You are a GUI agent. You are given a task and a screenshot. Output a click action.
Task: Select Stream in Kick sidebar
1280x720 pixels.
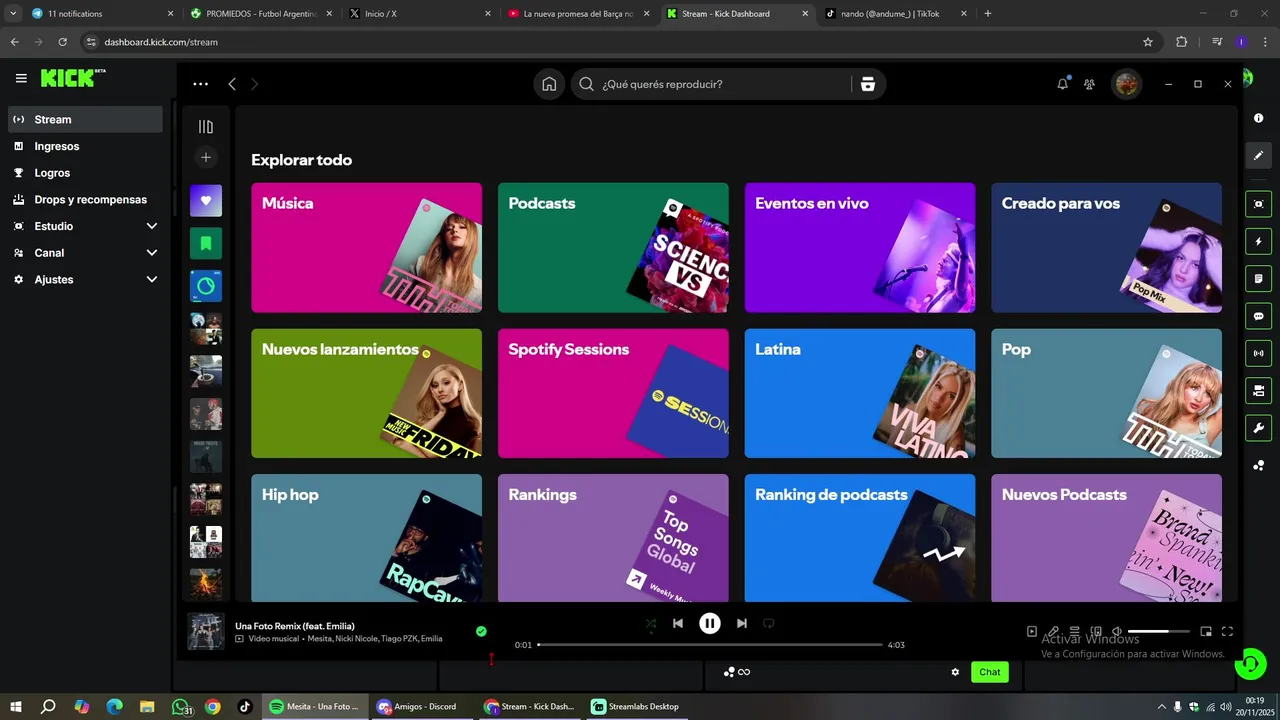(85, 119)
